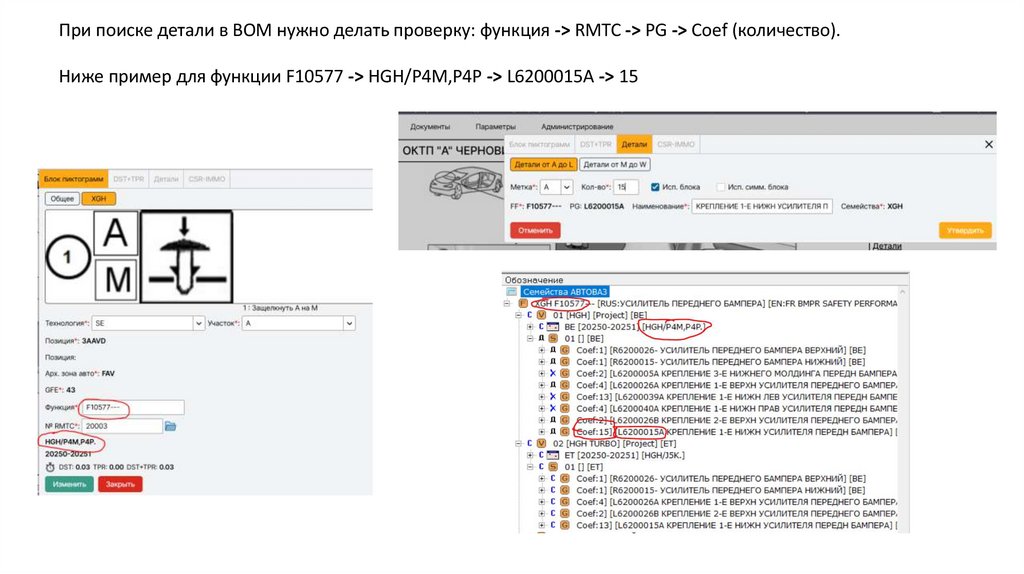Select the Общее sub-tab button

click(62, 199)
